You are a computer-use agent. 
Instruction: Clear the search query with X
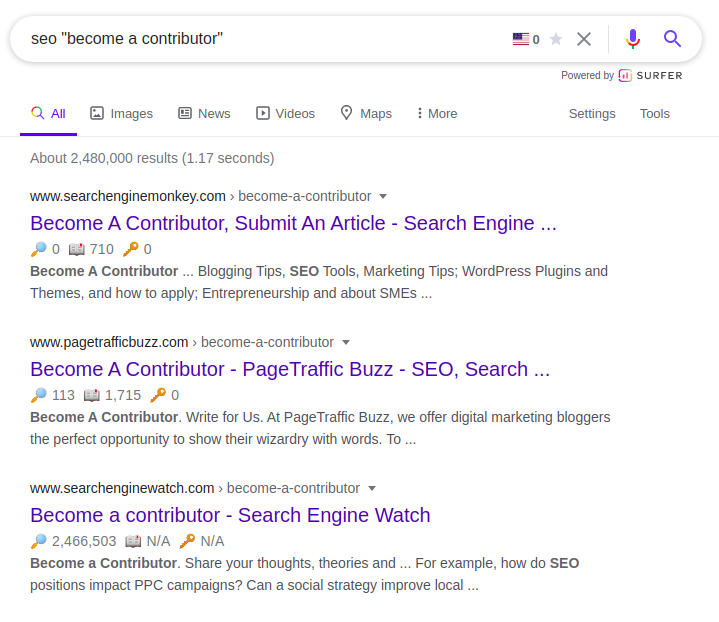pyautogui.click(x=584, y=39)
